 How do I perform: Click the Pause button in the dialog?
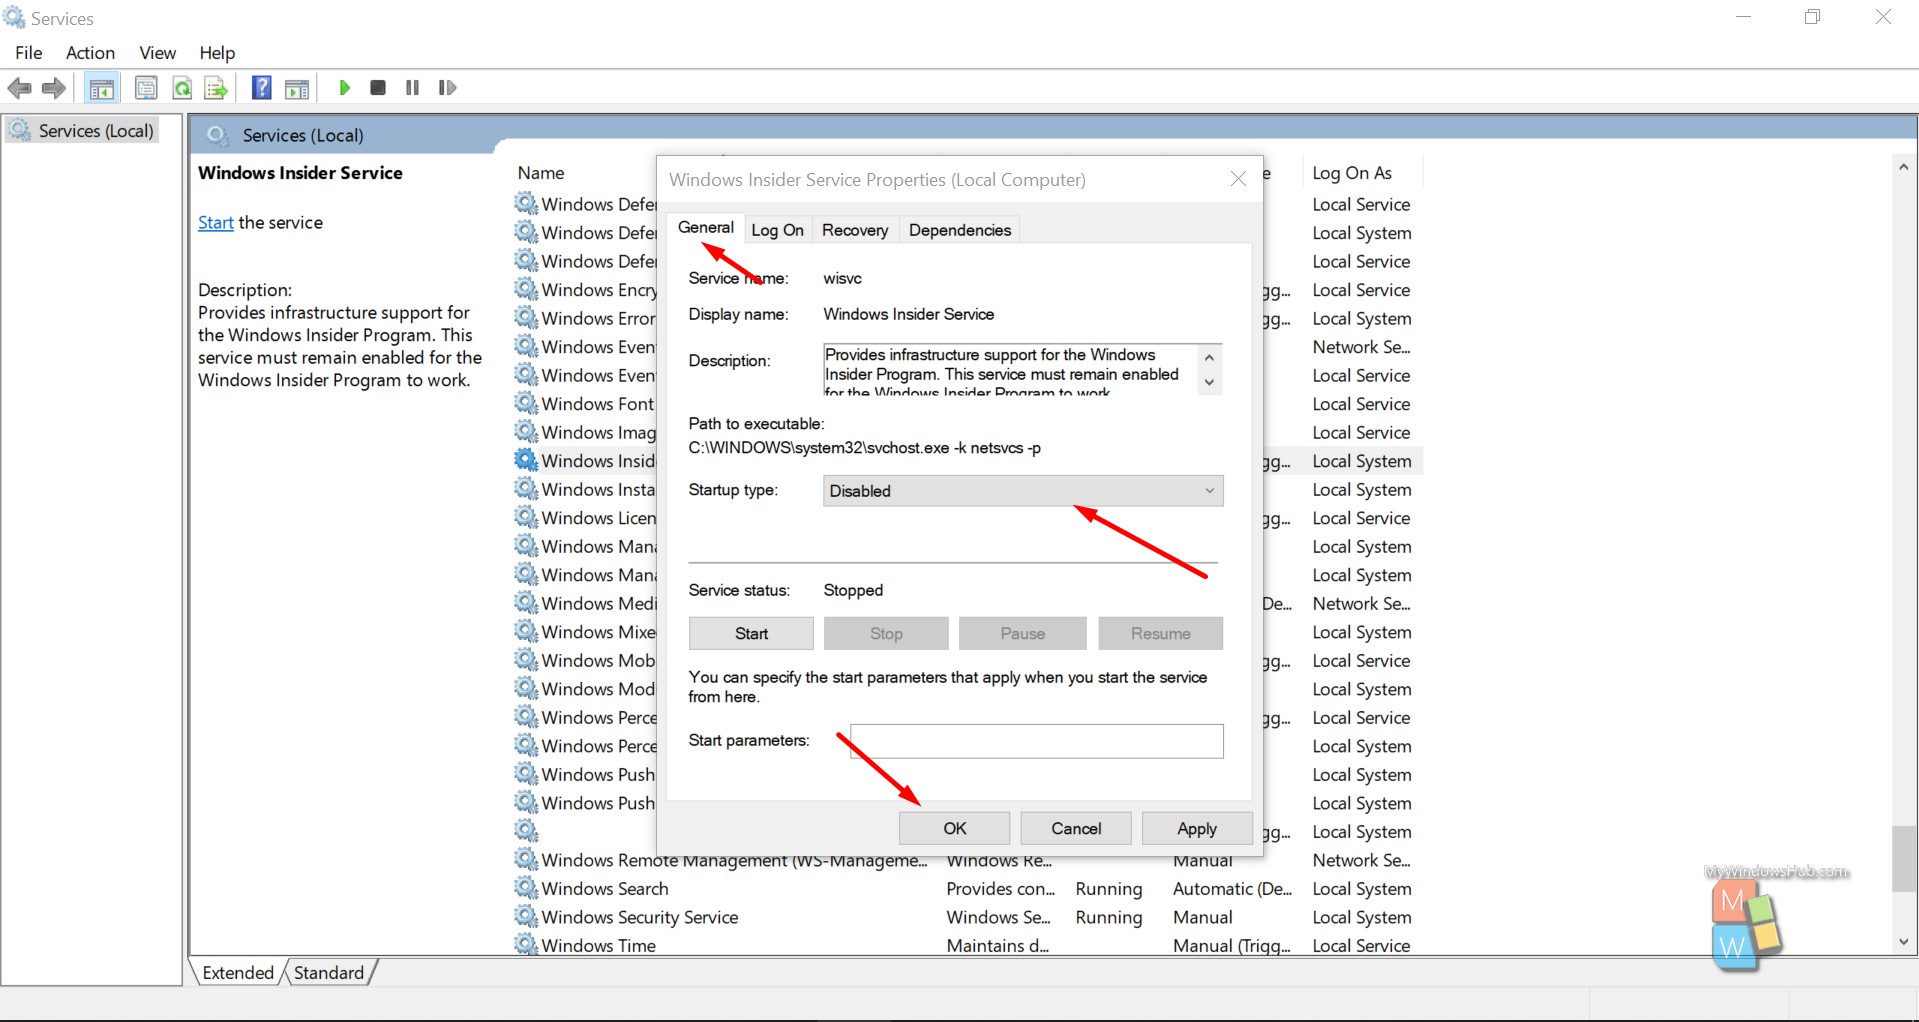(x=1023, y=634)
